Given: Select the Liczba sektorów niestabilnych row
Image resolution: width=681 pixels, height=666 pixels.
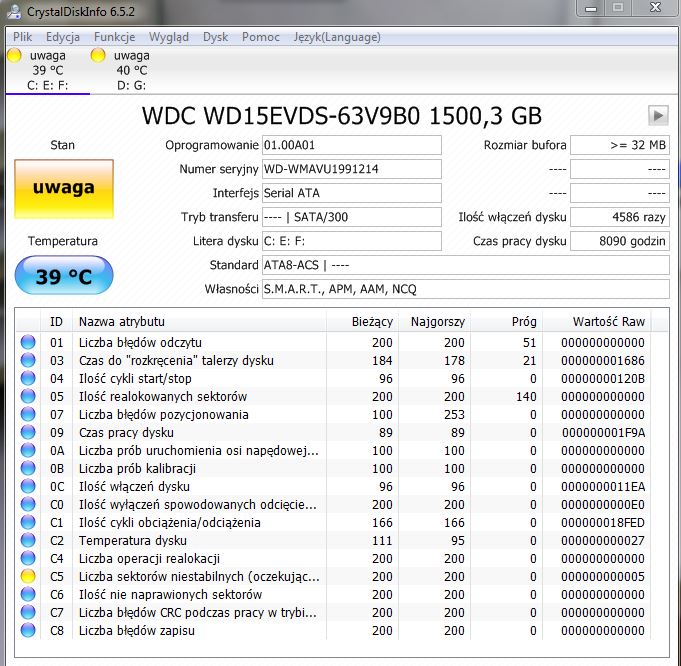Looking at the screenshot, I should pyautogui.click(x=333, y=577).
